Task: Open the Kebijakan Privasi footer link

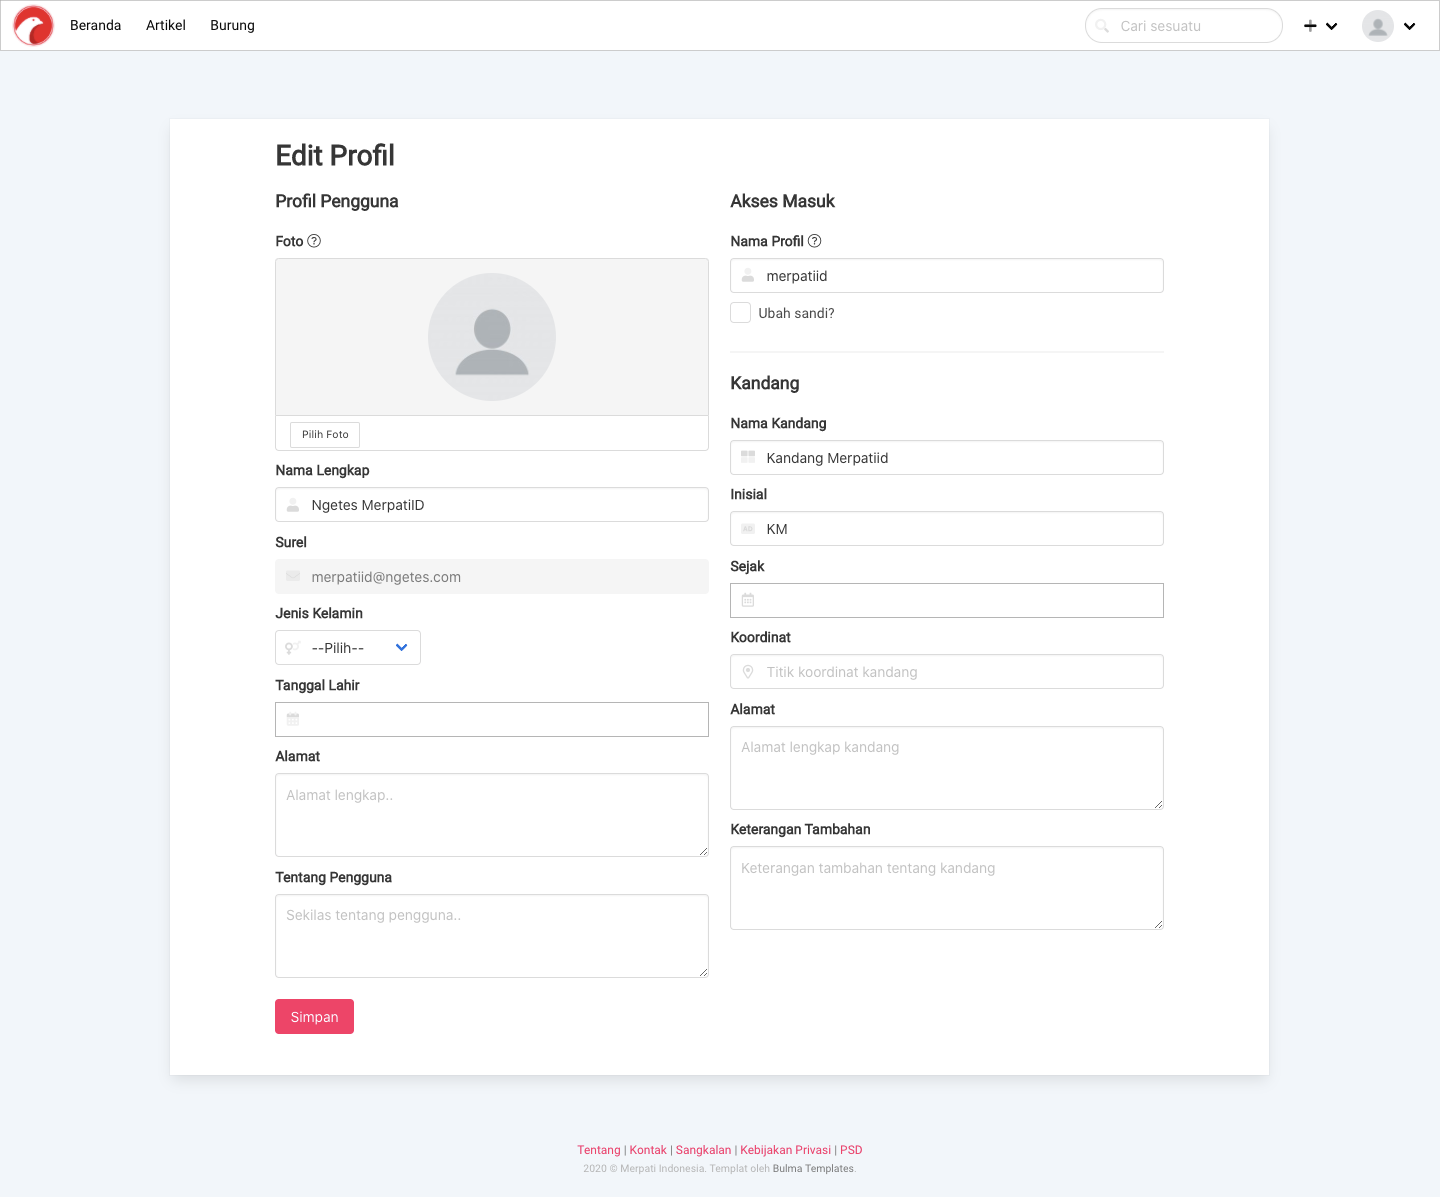Action: pos(785,1150)
